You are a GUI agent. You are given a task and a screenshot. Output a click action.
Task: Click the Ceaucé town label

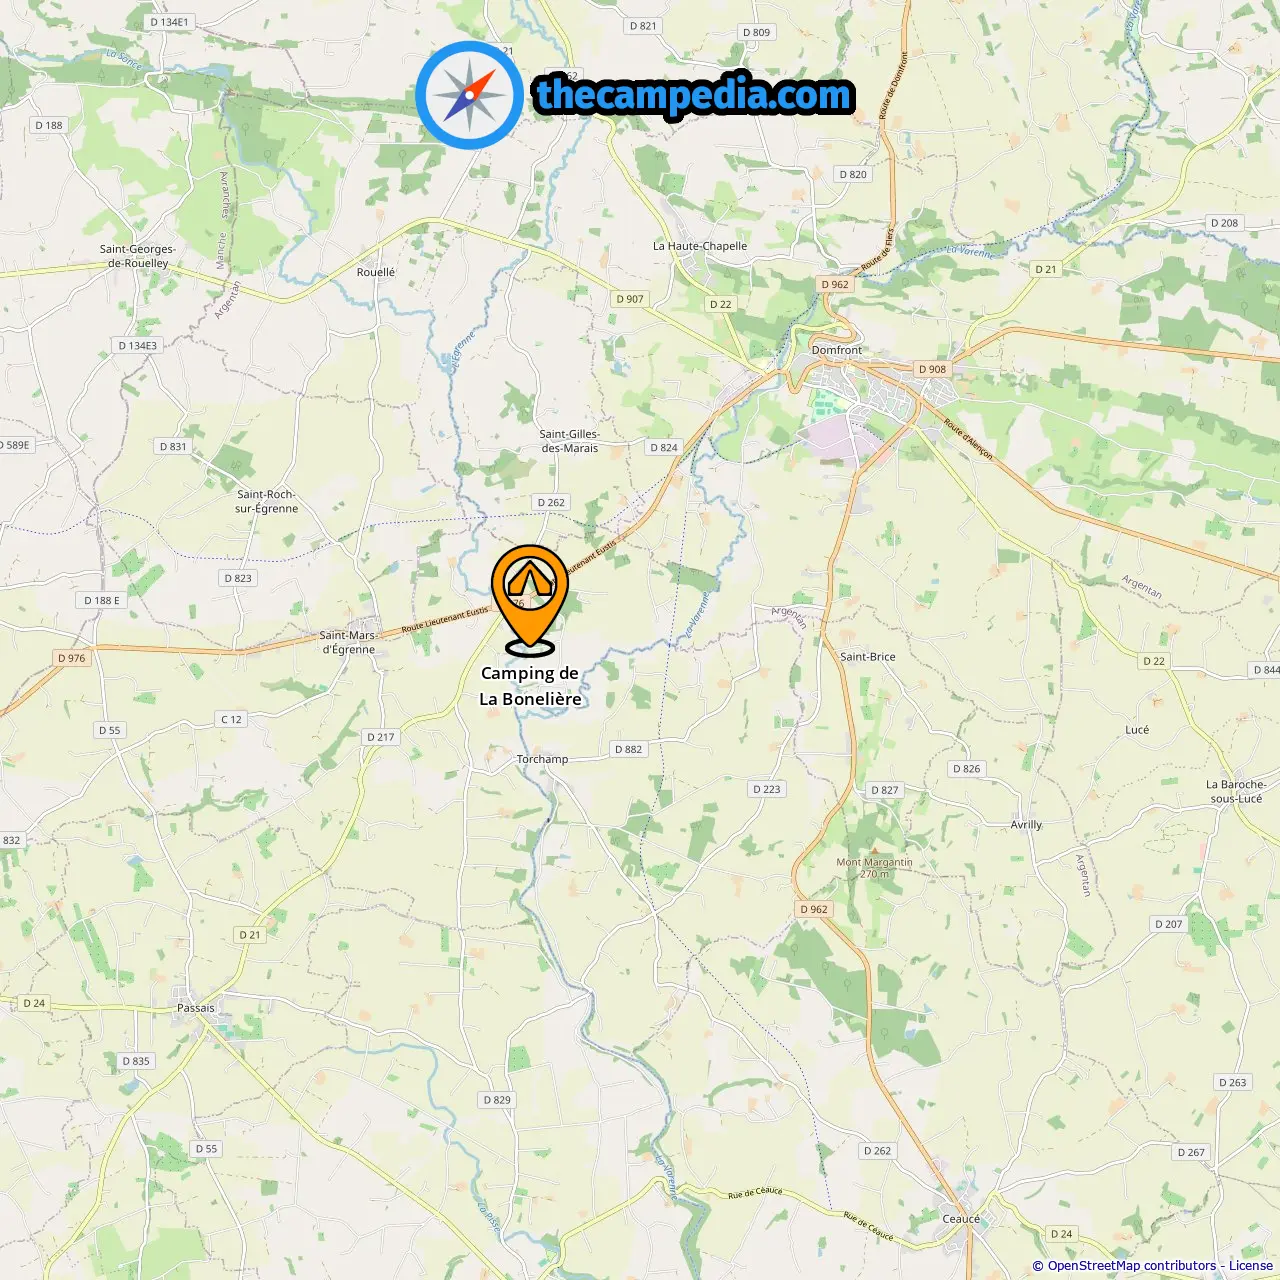961,1219
